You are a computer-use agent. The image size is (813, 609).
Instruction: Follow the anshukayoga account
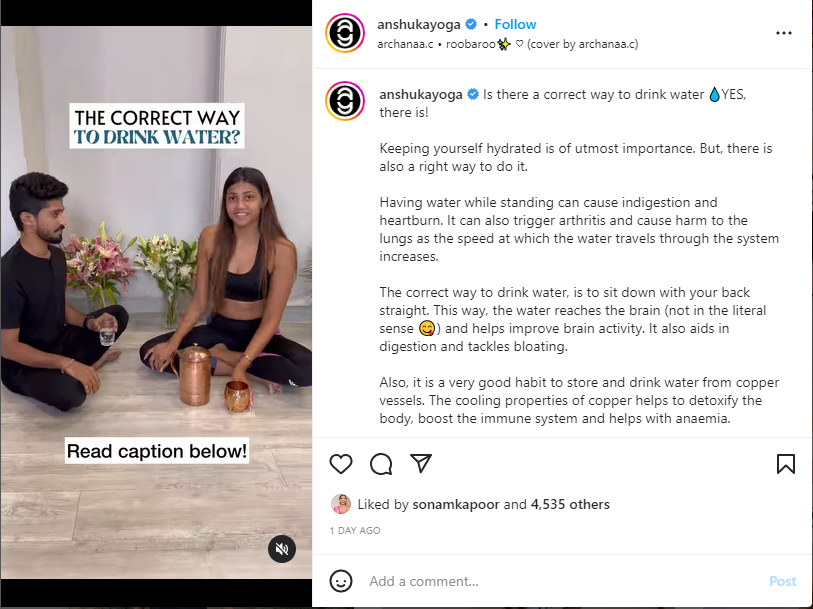[x=516, y=24]
